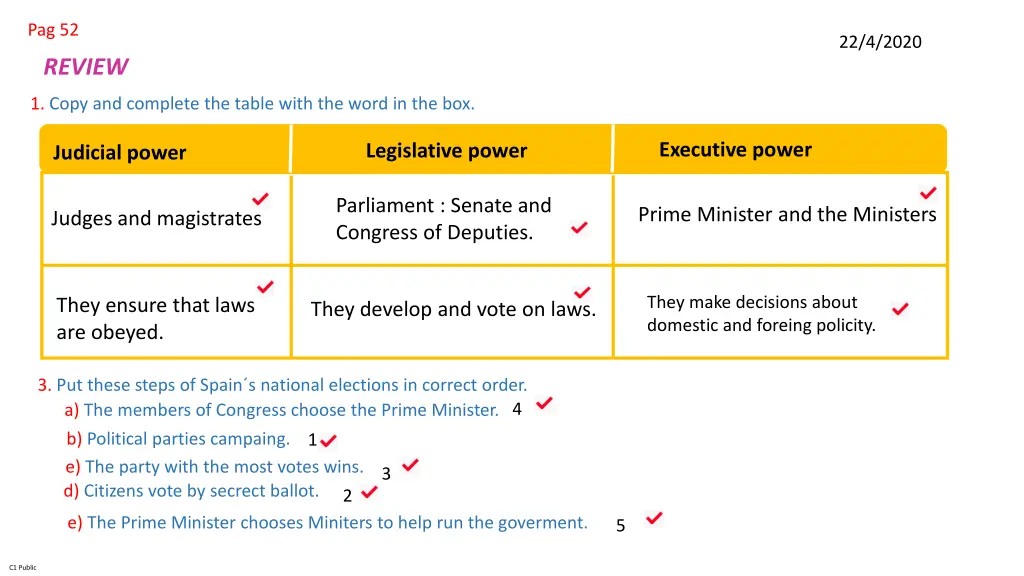The height and width of the screenshot is (576, 1024).
Task: Click the checkmark next to Congress of Deputies
Action: coord(579,227)
